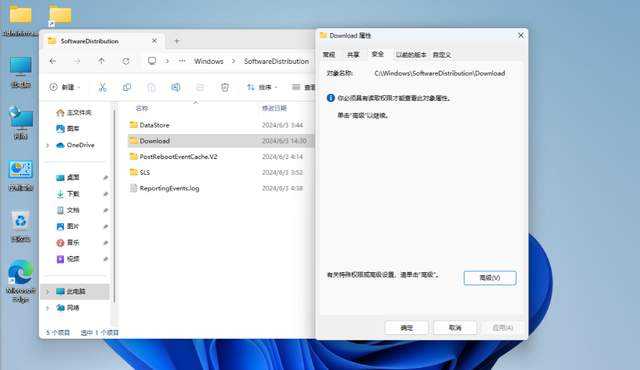Click 取消 in Download properties
The height and width of the screenshot is (370, 640).
455,328
